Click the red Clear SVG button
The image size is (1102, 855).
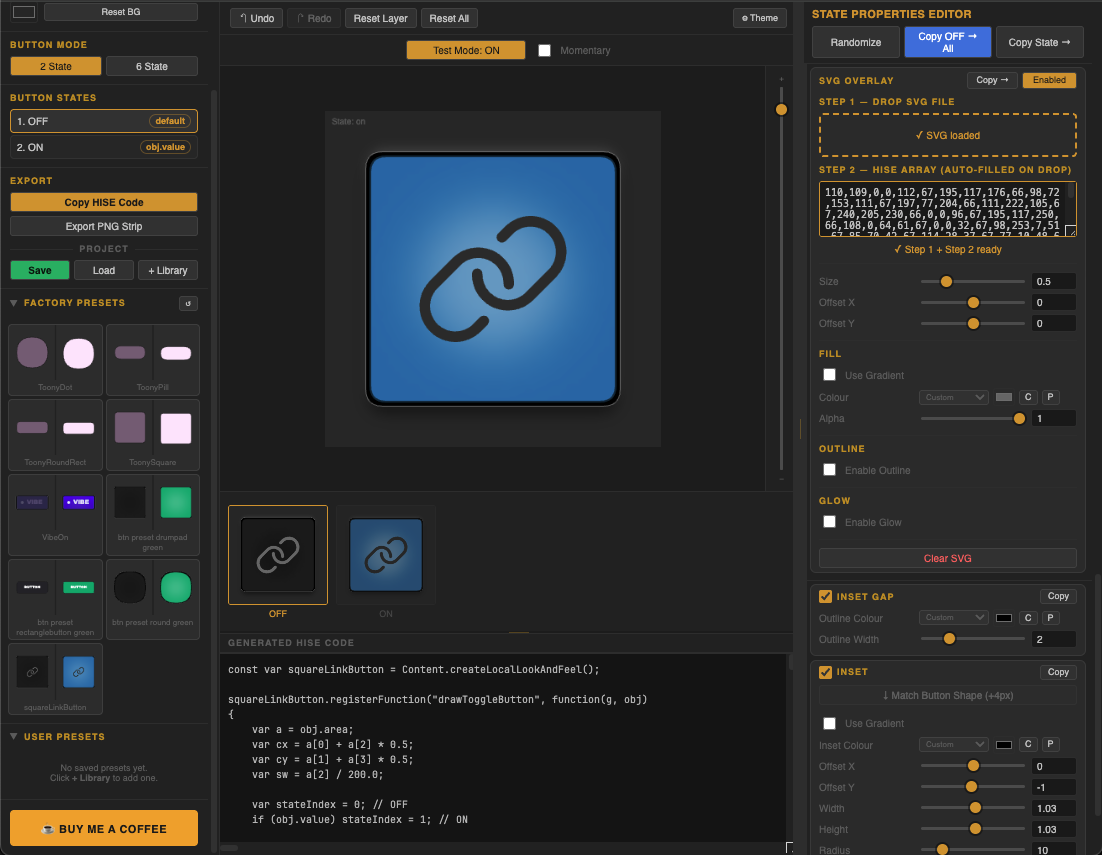coord(947,559)
